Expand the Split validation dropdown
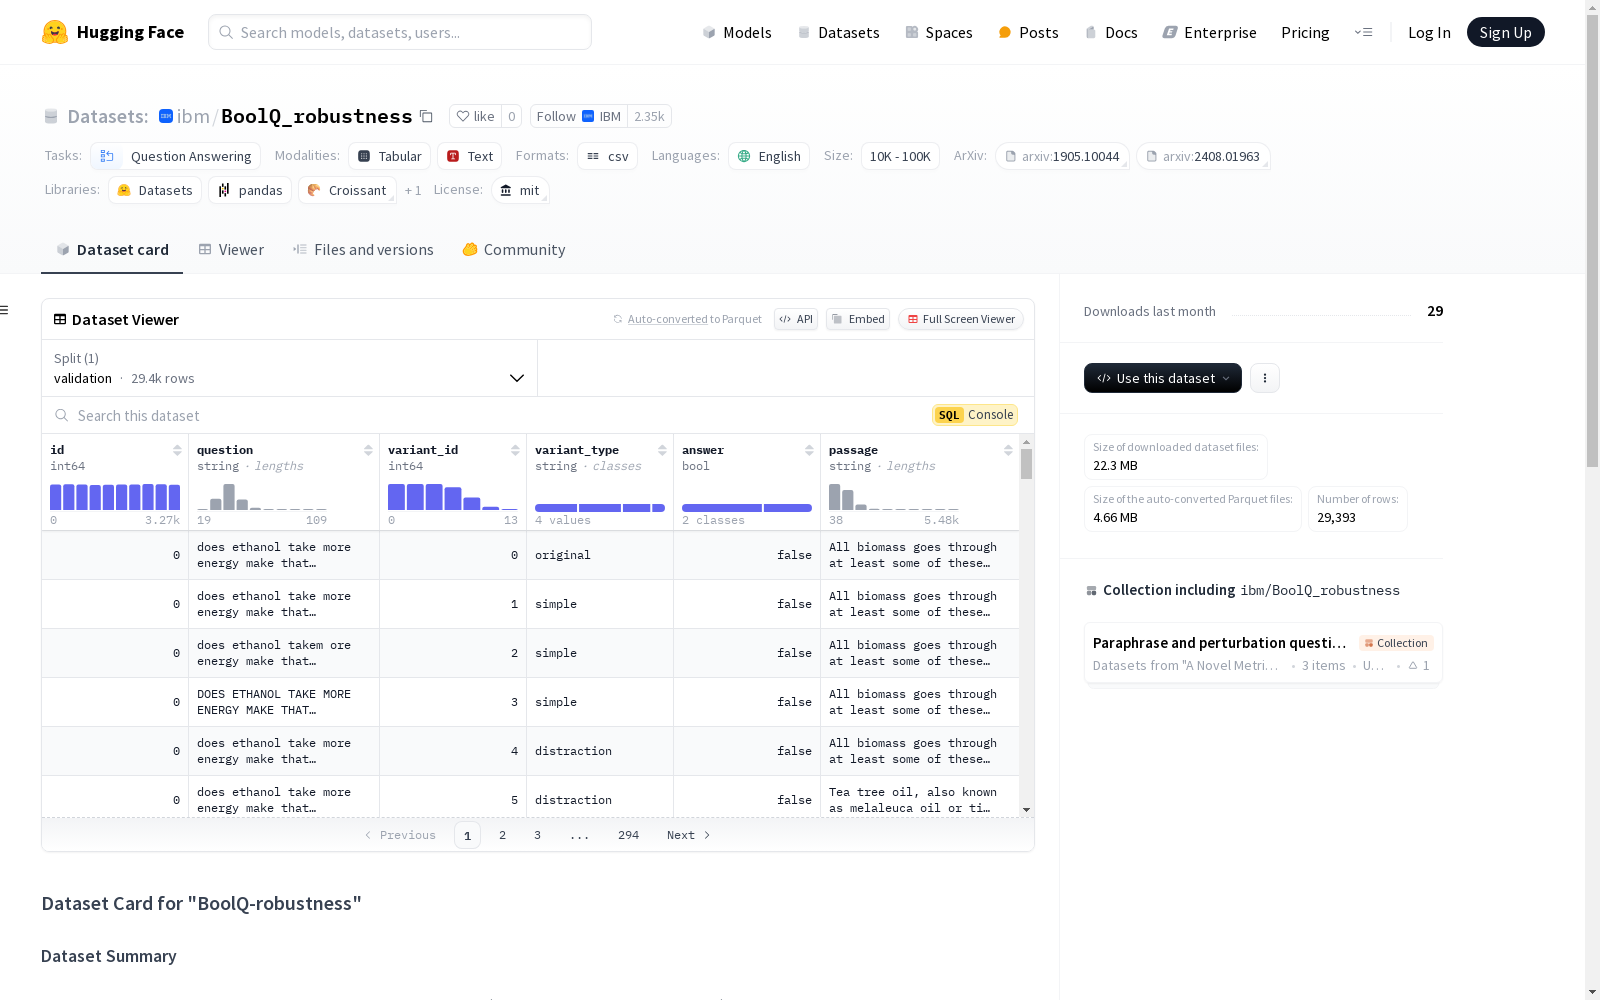Screen dimensions: 1600x1000 click(x=289, y=368)
